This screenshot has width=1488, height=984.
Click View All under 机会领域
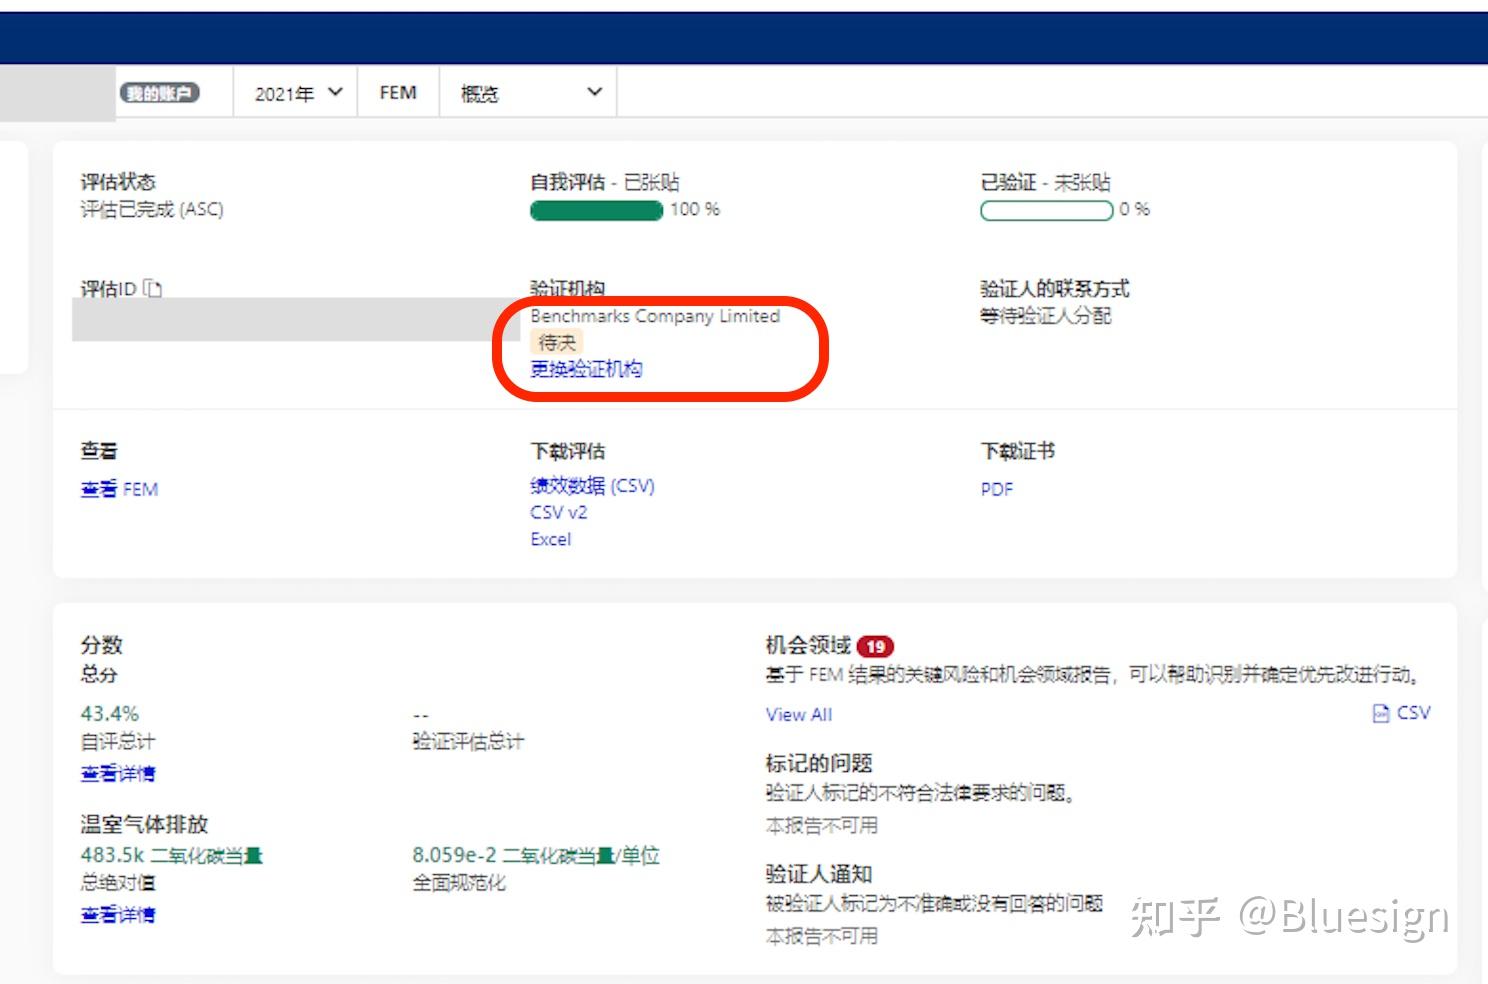(x=798, y=714)
